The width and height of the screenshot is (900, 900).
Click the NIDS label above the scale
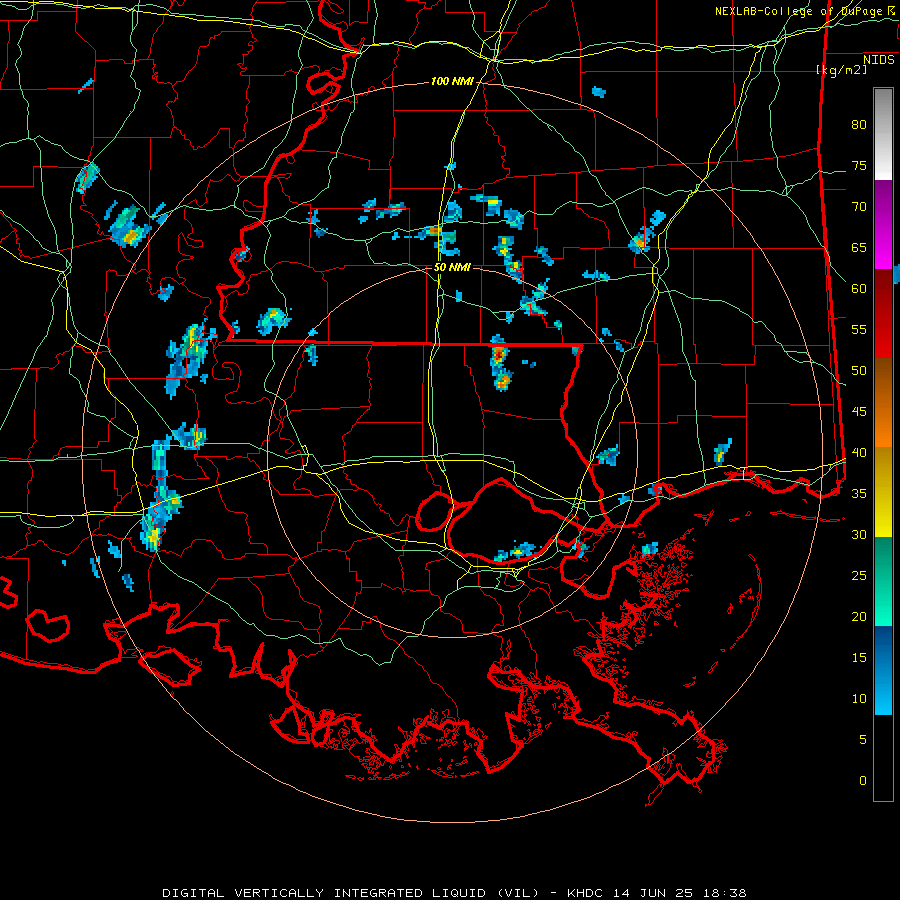click(x=879, y=60)
